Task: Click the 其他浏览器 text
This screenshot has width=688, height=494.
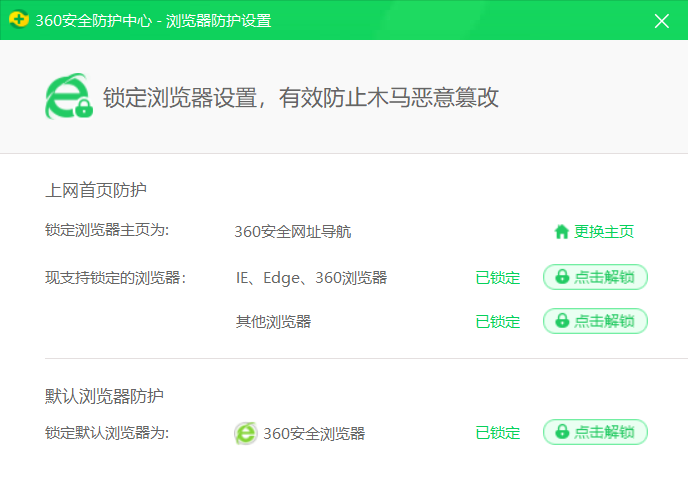Action: tap(273, 322)
